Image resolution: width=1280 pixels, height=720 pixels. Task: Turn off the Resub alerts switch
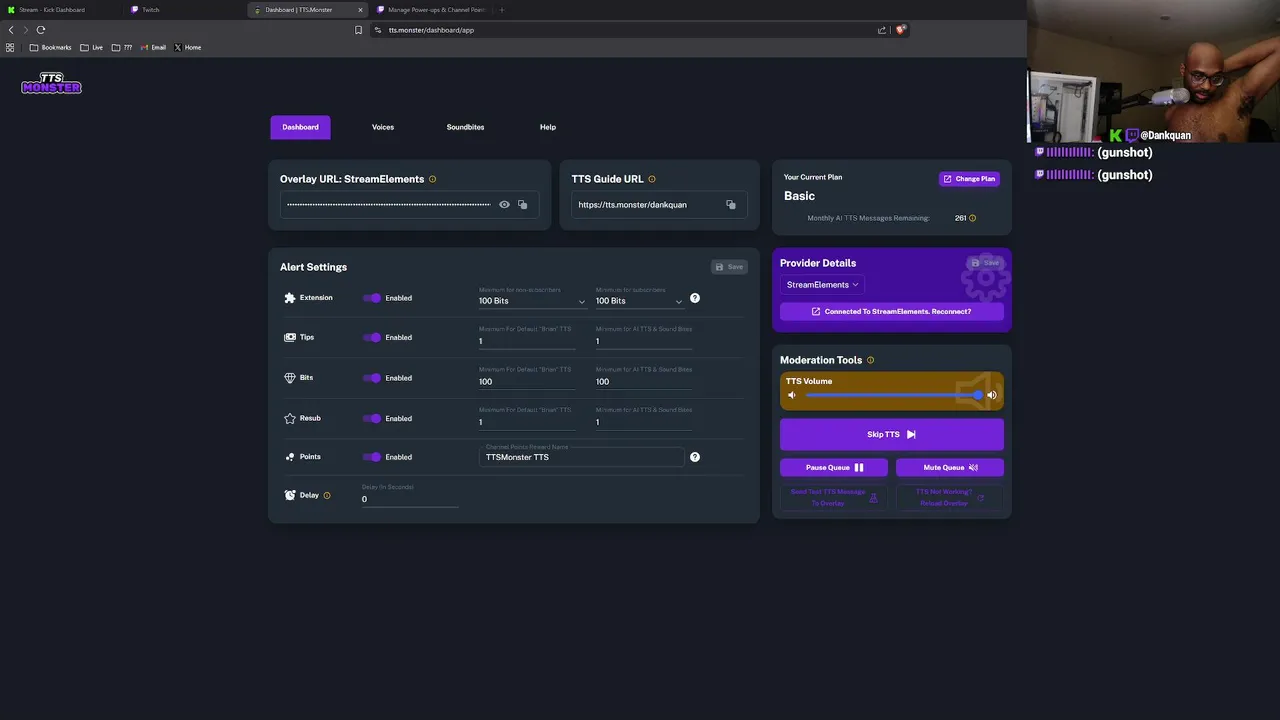click(x=372, y=418)
